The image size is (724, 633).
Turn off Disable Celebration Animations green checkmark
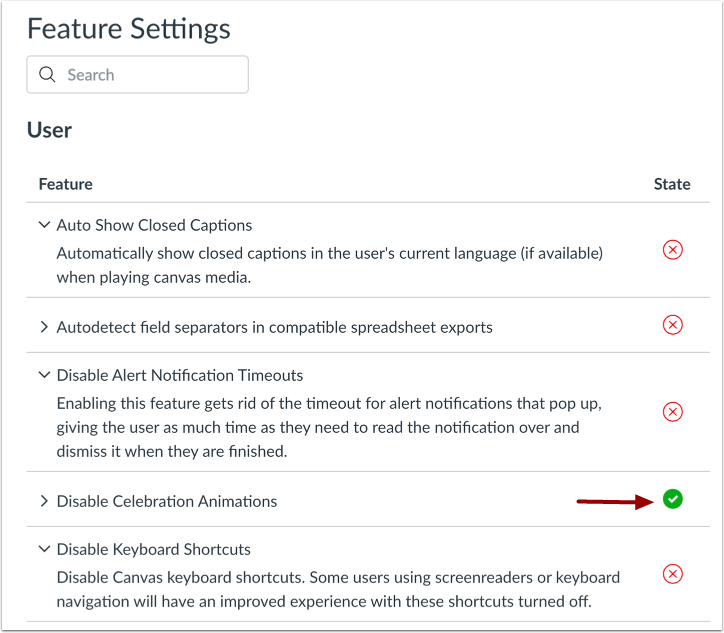click(673, 499)
